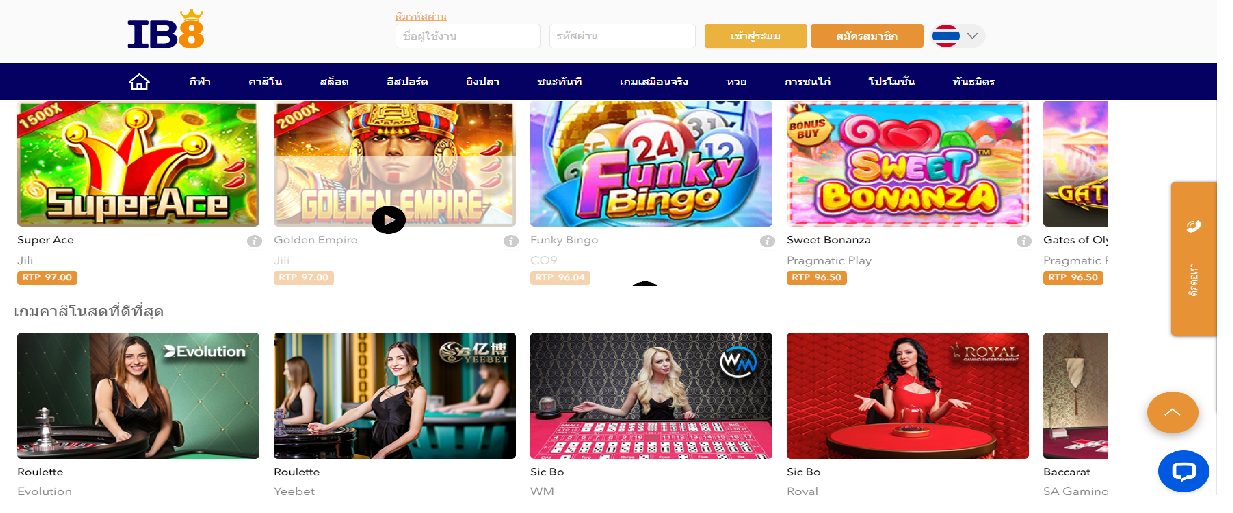The width and height of the screenshot is (1233, 513).
Task: Focus the username input field
Action: pos(469,36)
